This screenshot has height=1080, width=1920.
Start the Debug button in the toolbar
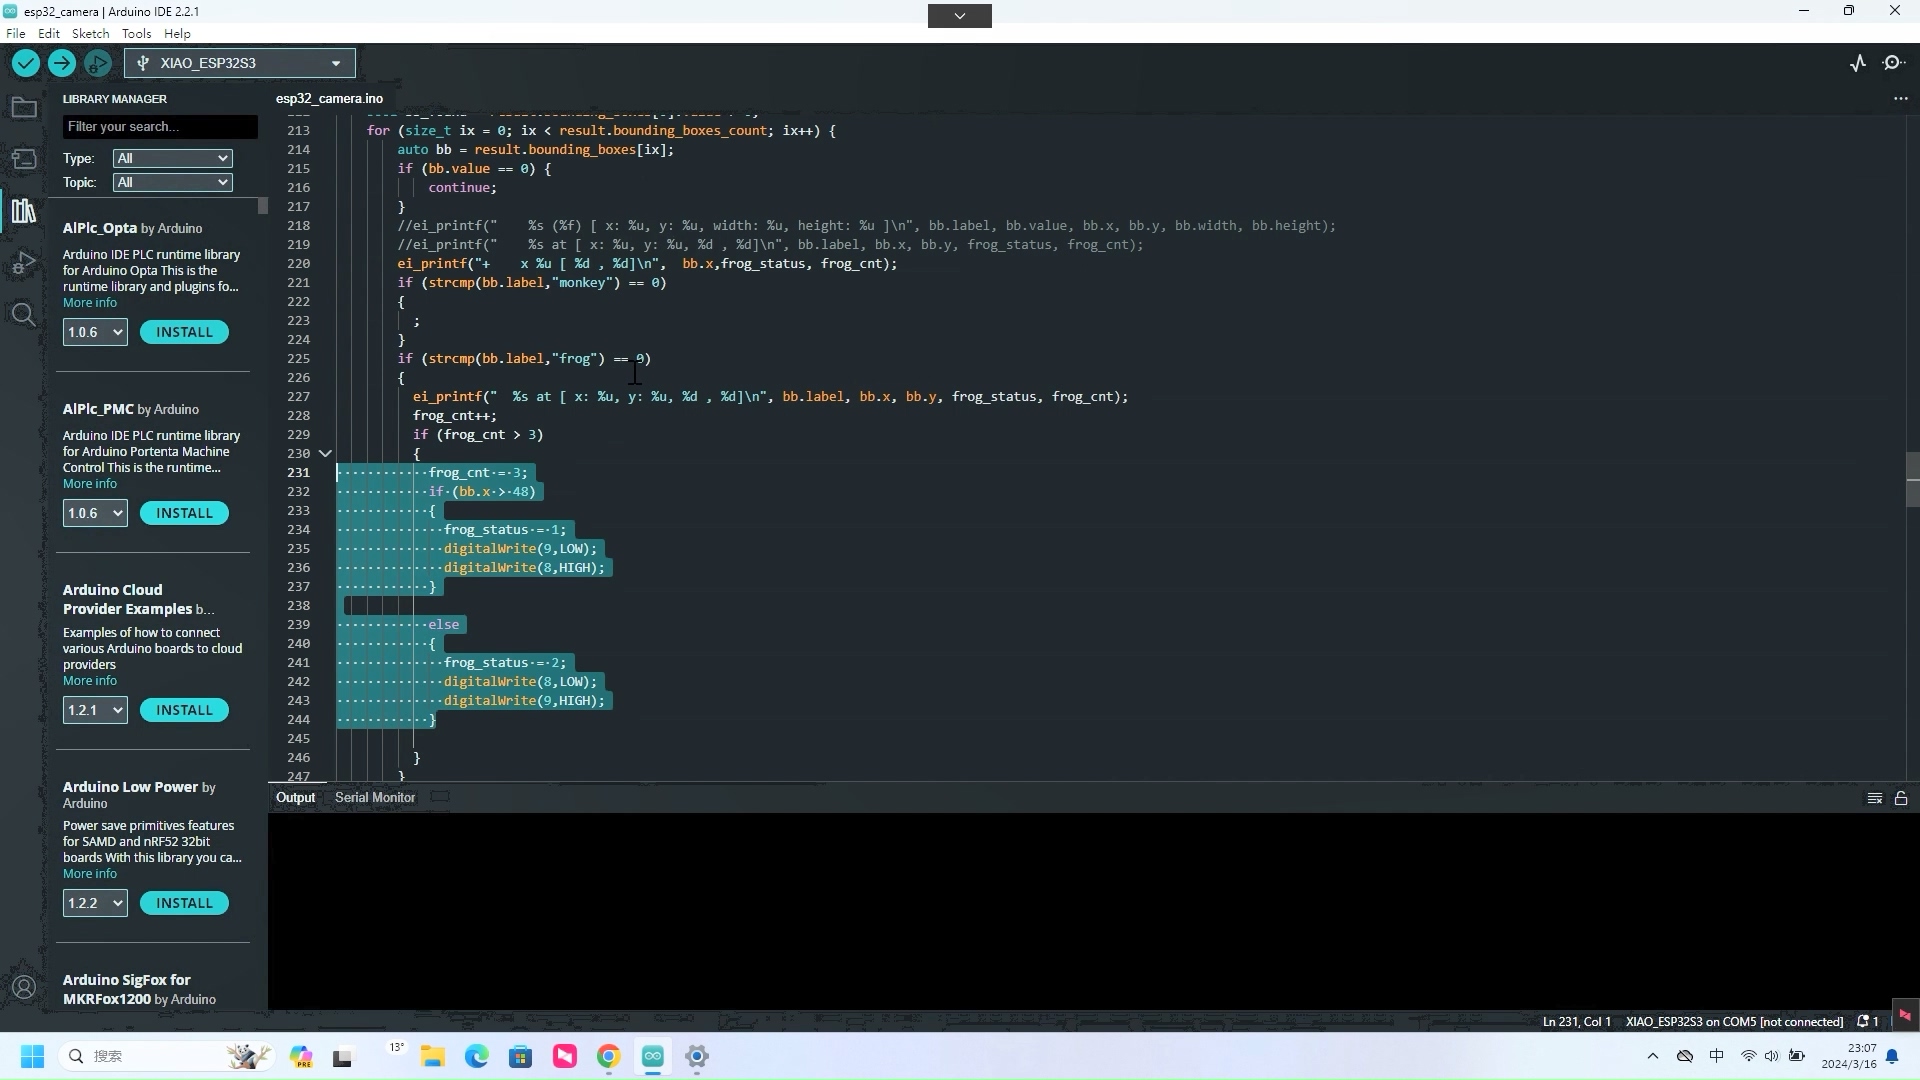pos(98,63)
